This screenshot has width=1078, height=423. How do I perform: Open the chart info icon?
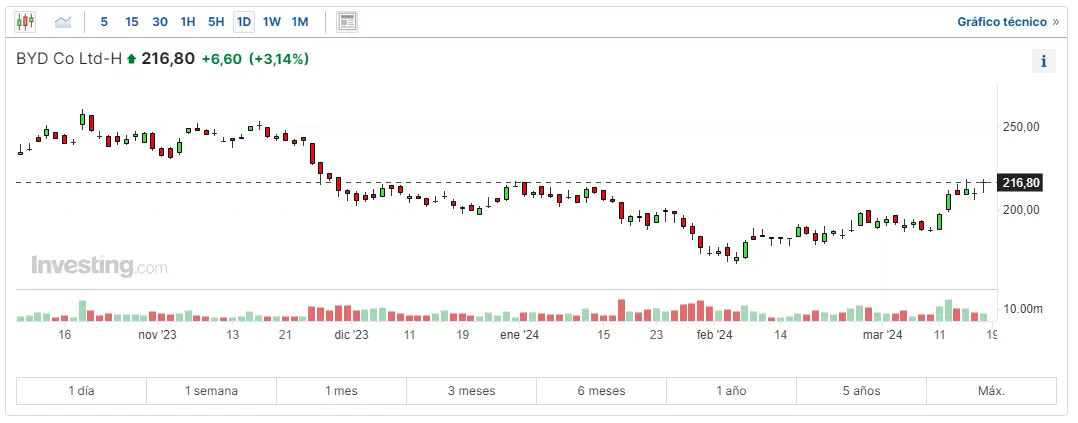tap(1043, 62)
